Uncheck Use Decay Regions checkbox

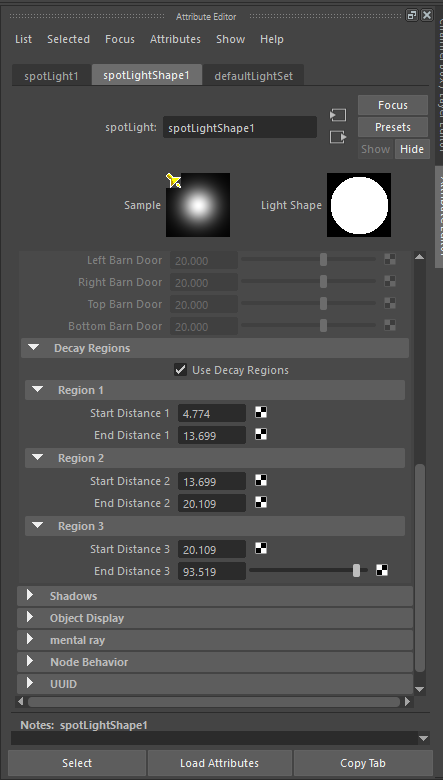tap(180, 370)
